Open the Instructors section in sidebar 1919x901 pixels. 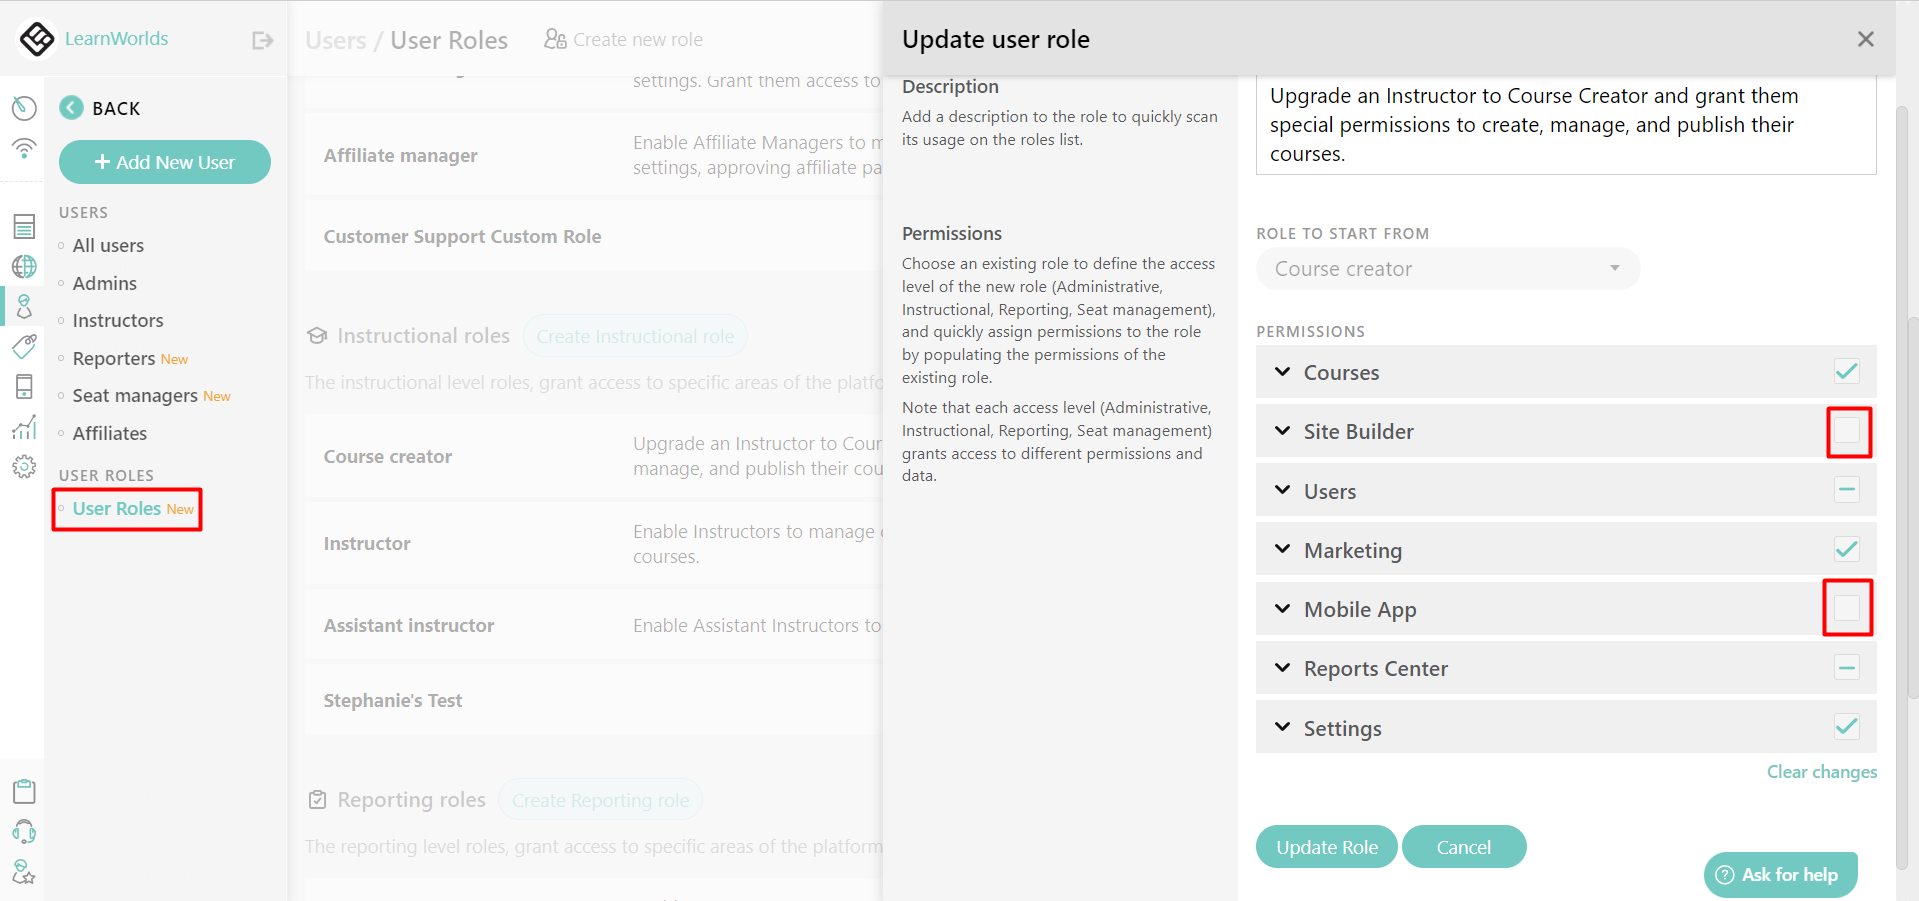117,320
